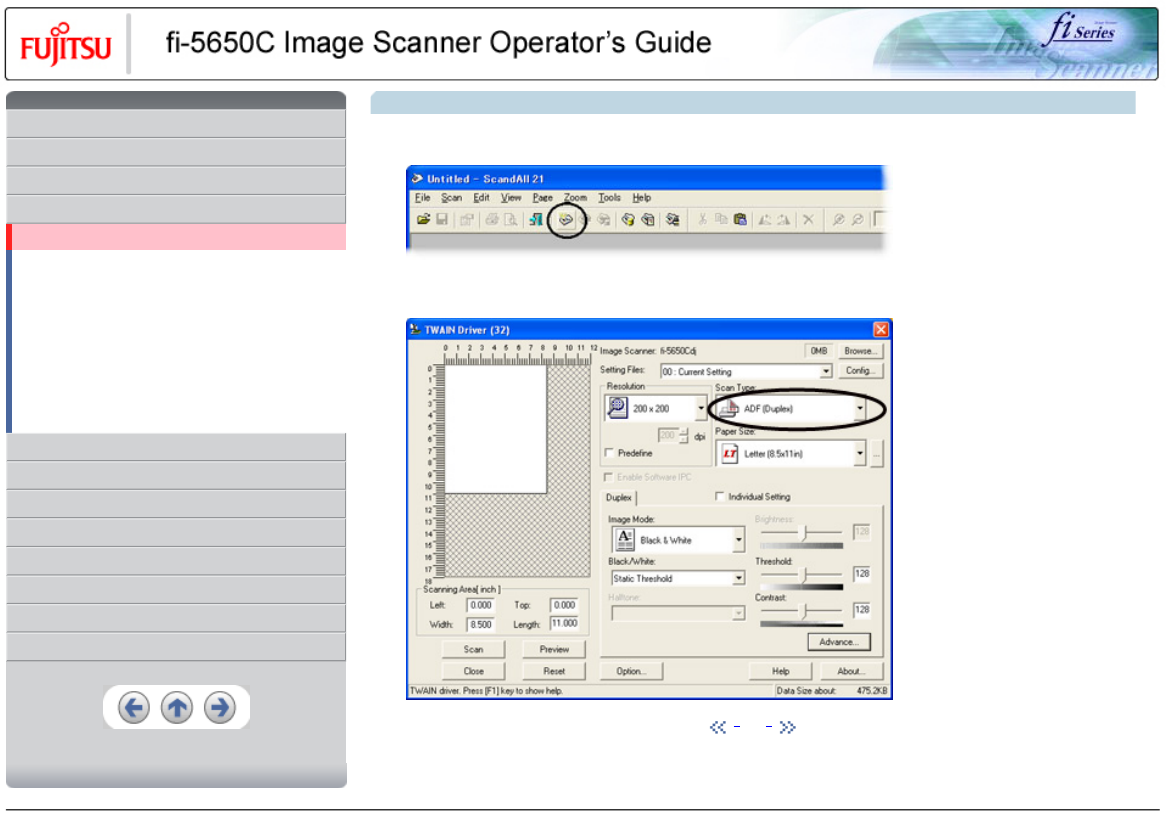
Task: Adjust the Threshold slider
Action: [802, 574]
